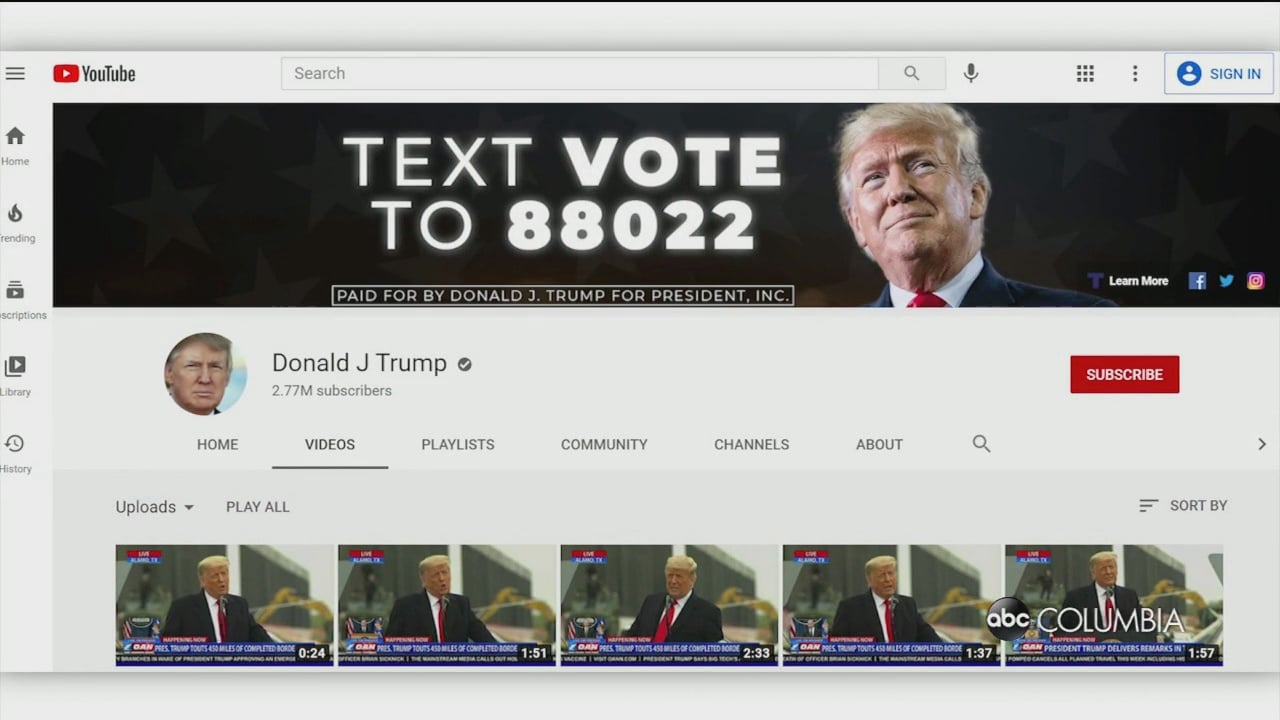Image resolution: width=1280 pixels, height=720 pixels.
Task: Search within the channel using magnifier
Action: 981,444
